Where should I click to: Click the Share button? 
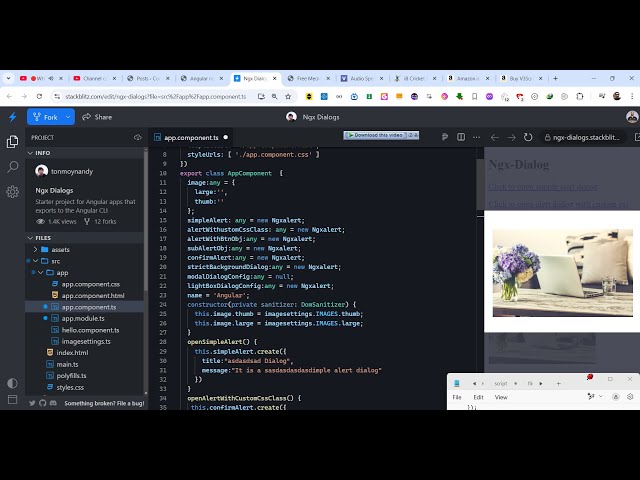(96, 117)
